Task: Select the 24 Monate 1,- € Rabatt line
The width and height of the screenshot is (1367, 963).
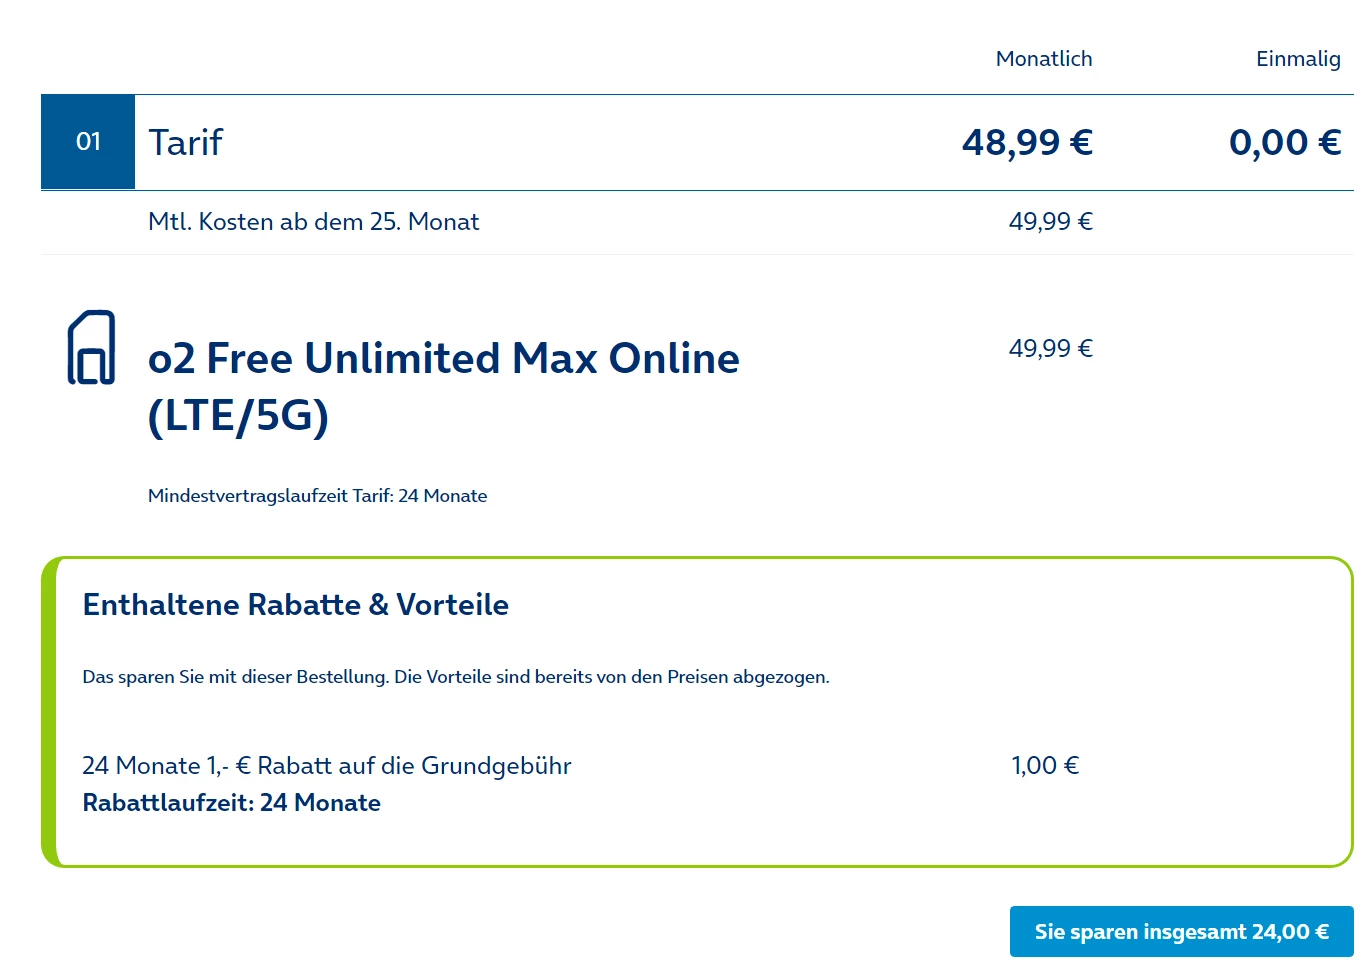Action: 326,766
